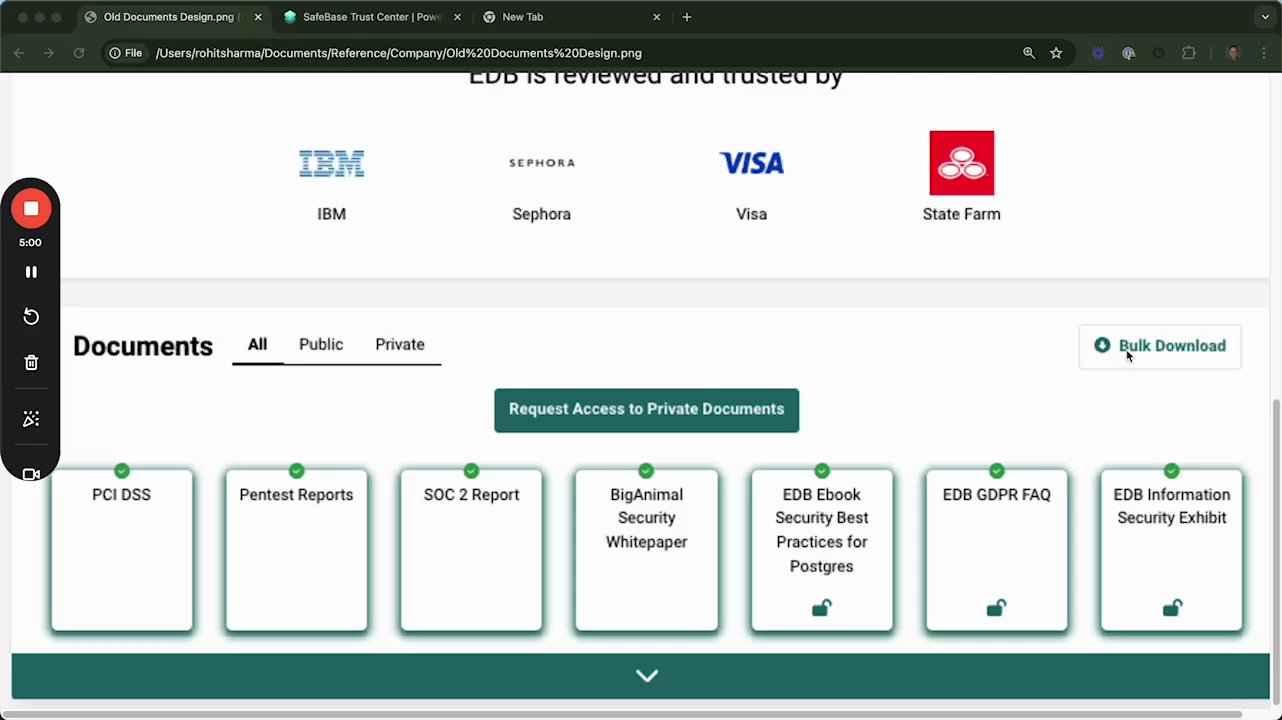Open the confetti effects icon in recorder
The height and width of the screenshot is (720, 1282).
pos(31,419)
